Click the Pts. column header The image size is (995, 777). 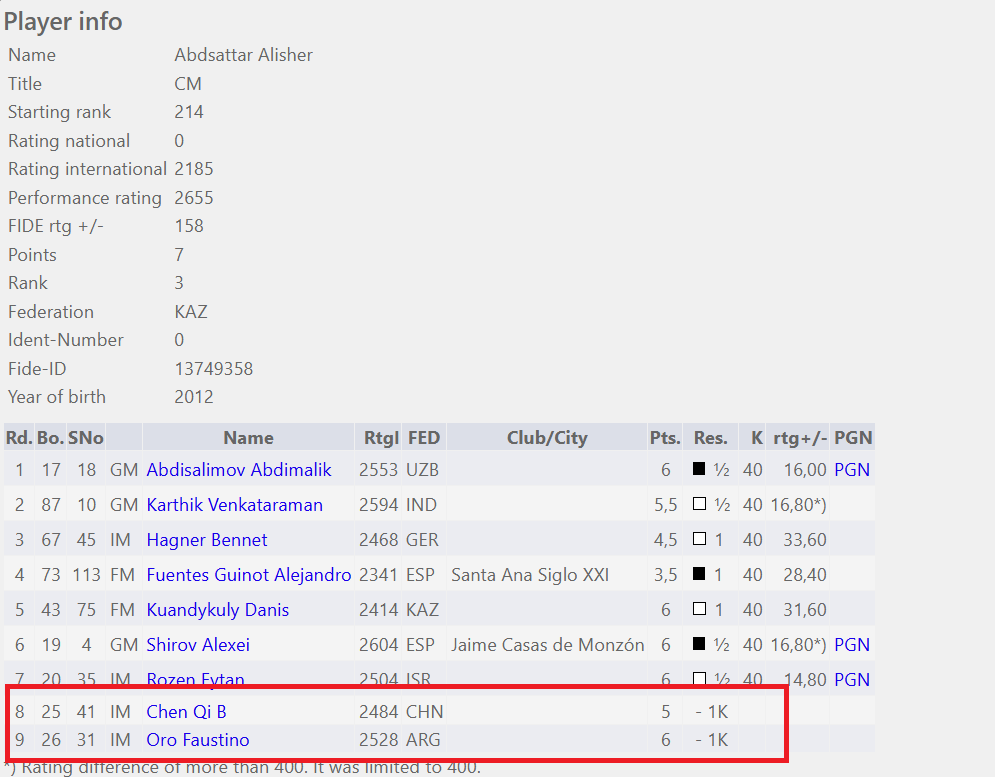(x=665, y=437)
